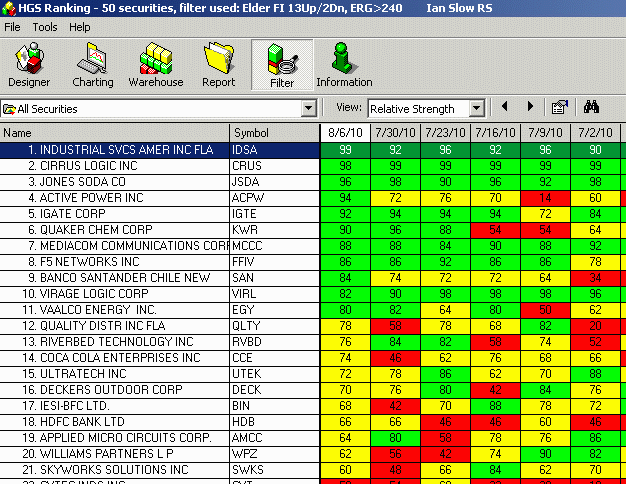Open the Report tool
This screenshot has width=626, height=484.
218,65
